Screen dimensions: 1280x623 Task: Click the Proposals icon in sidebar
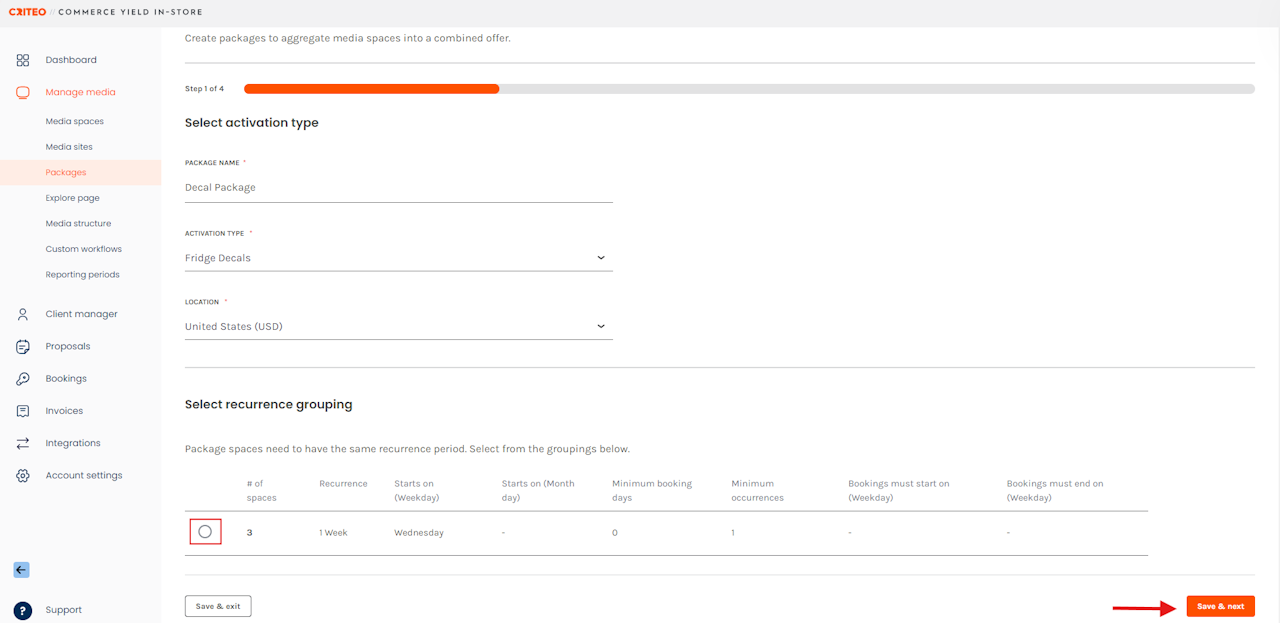click(x=23, y=346)
